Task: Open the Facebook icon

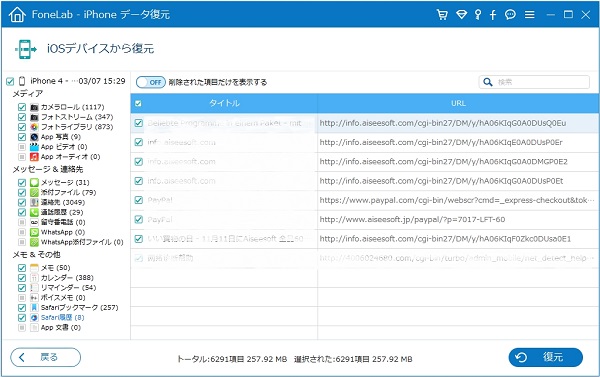Action: click(493, 15)
